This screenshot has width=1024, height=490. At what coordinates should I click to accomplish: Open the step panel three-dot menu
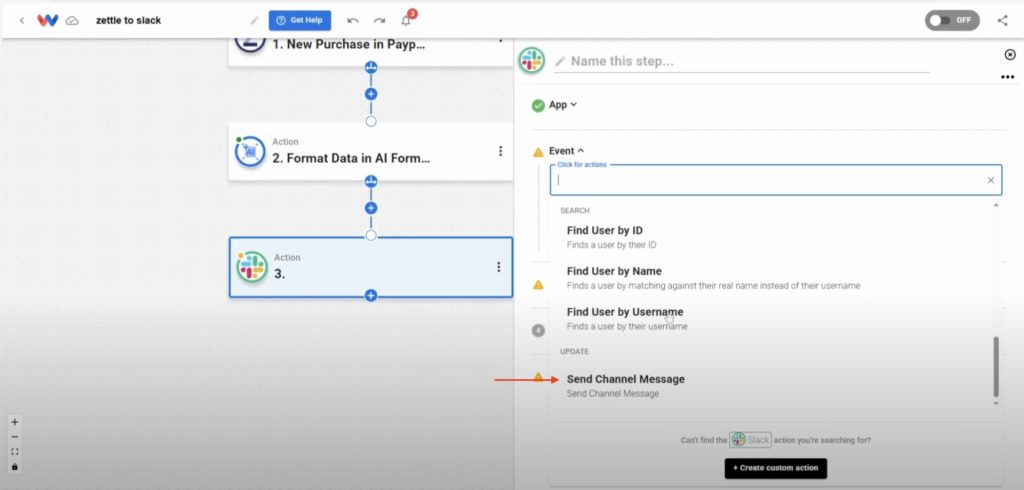point(1007,77)
